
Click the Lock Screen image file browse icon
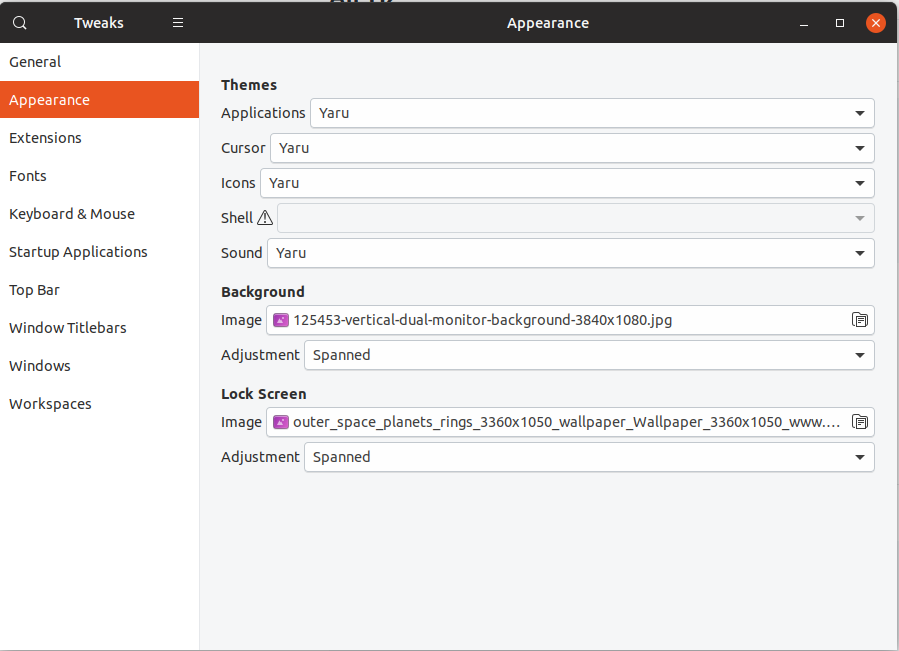click(859, 422)
